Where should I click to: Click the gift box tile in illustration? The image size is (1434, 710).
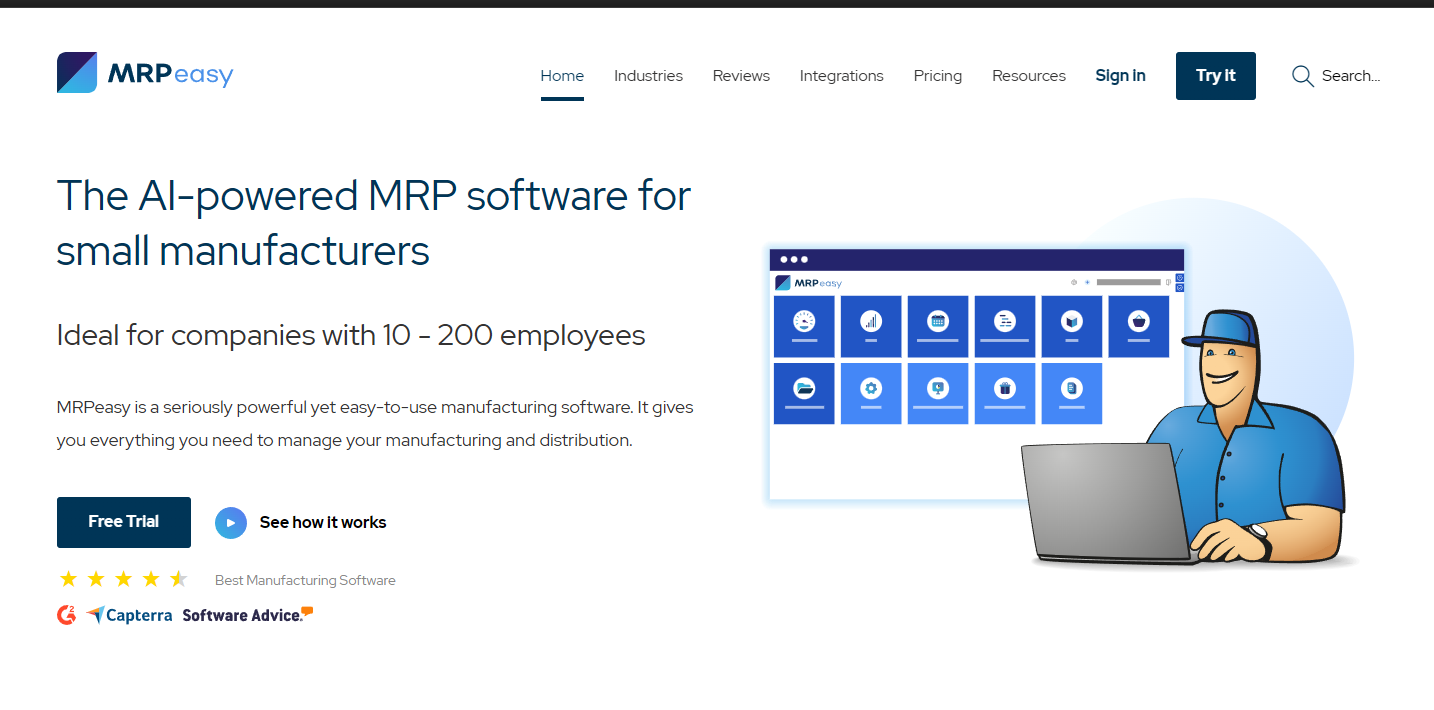click(x=1005, y=393)
